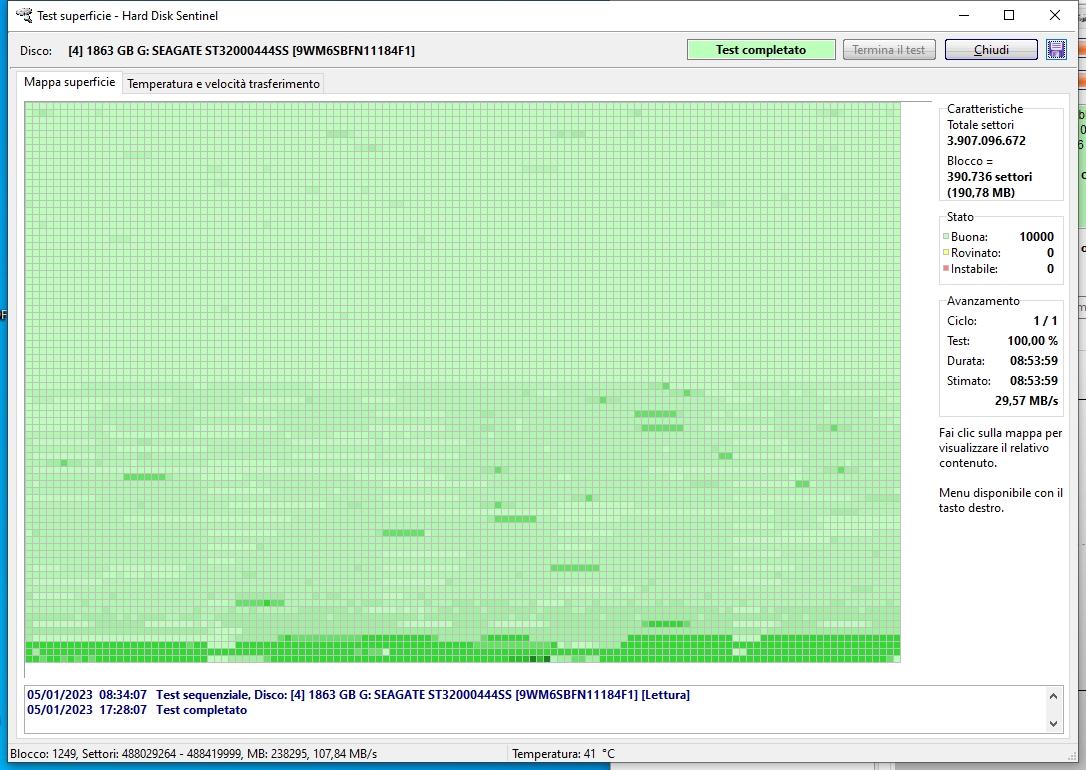Open the Mappa superficie tab

(x=69, y=82)
